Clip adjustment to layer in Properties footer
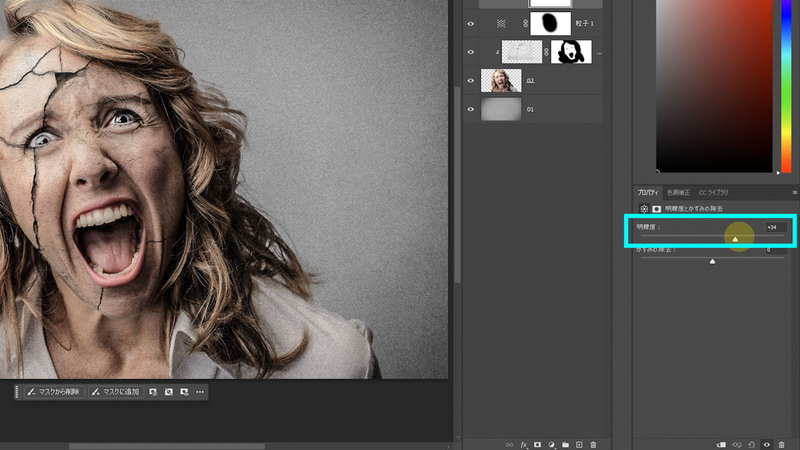Image resolution: width=800 pixels, height=450 pixels. click(721, 445)
